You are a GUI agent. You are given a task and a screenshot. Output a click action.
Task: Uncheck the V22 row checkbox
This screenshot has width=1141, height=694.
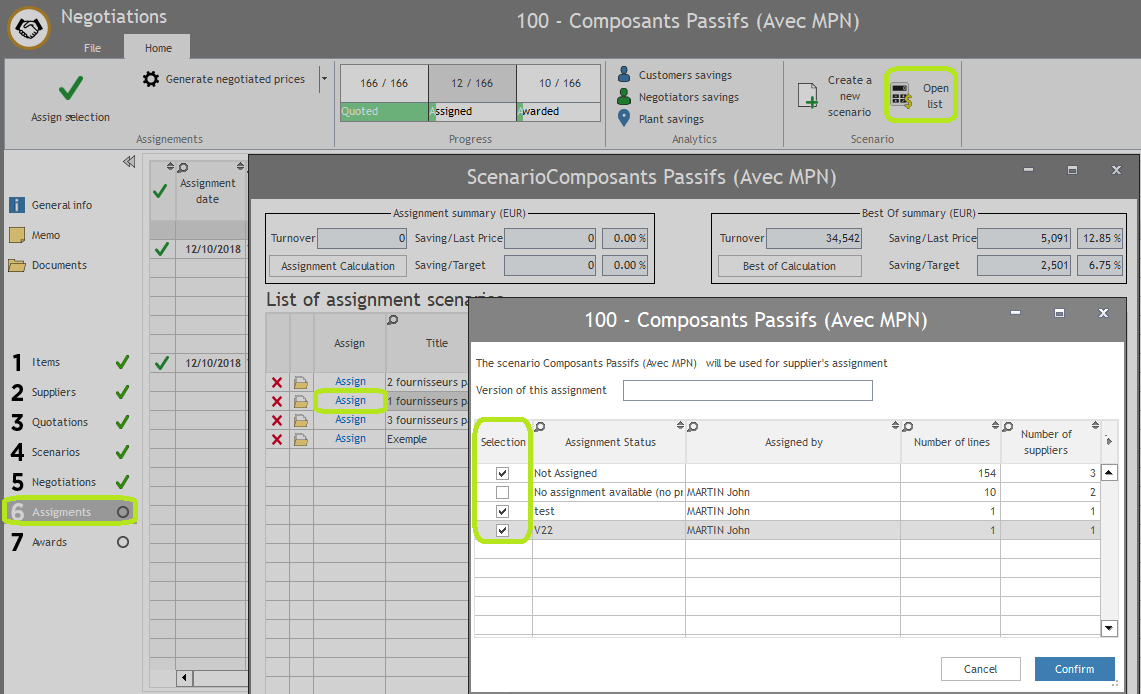pyautogui.click(x=502, y=530)
